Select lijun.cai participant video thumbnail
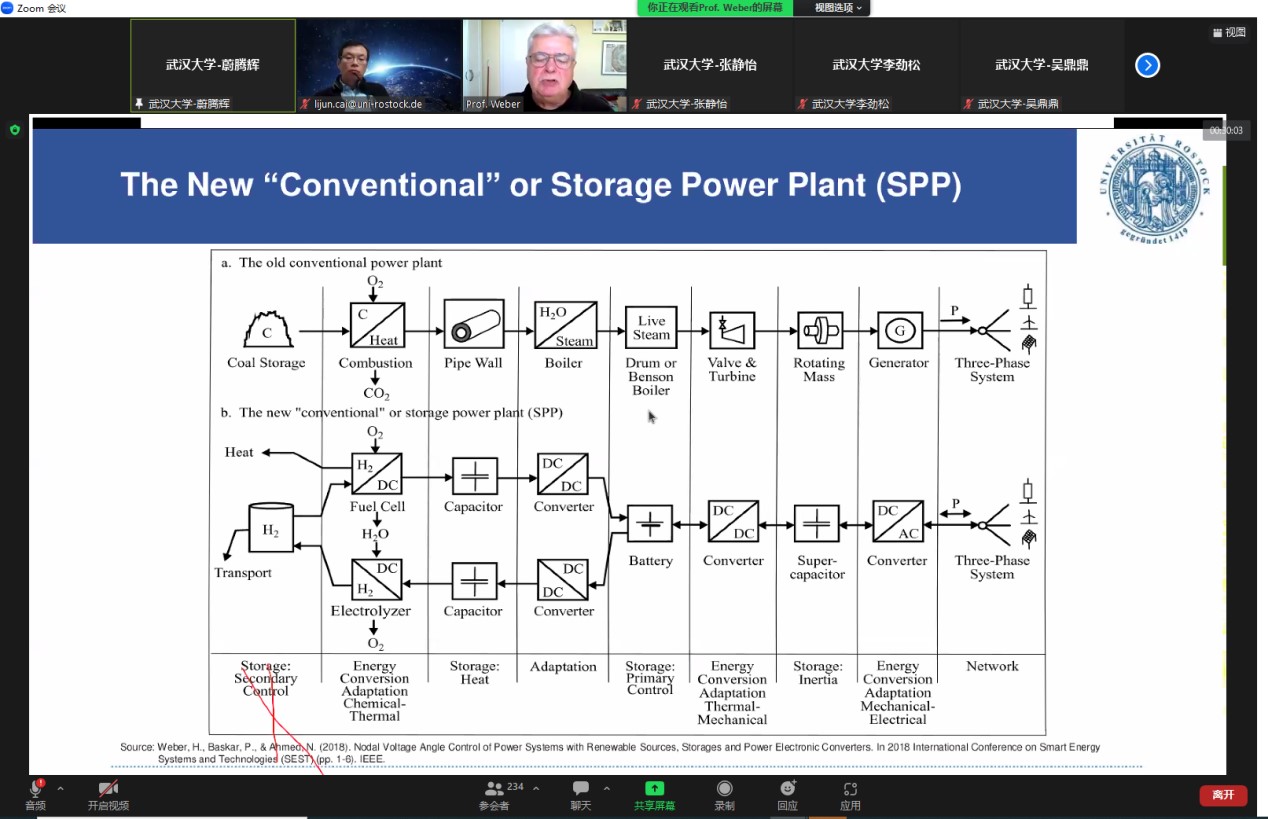Screen dimensions: 1268x819 [x=378, y=65]
